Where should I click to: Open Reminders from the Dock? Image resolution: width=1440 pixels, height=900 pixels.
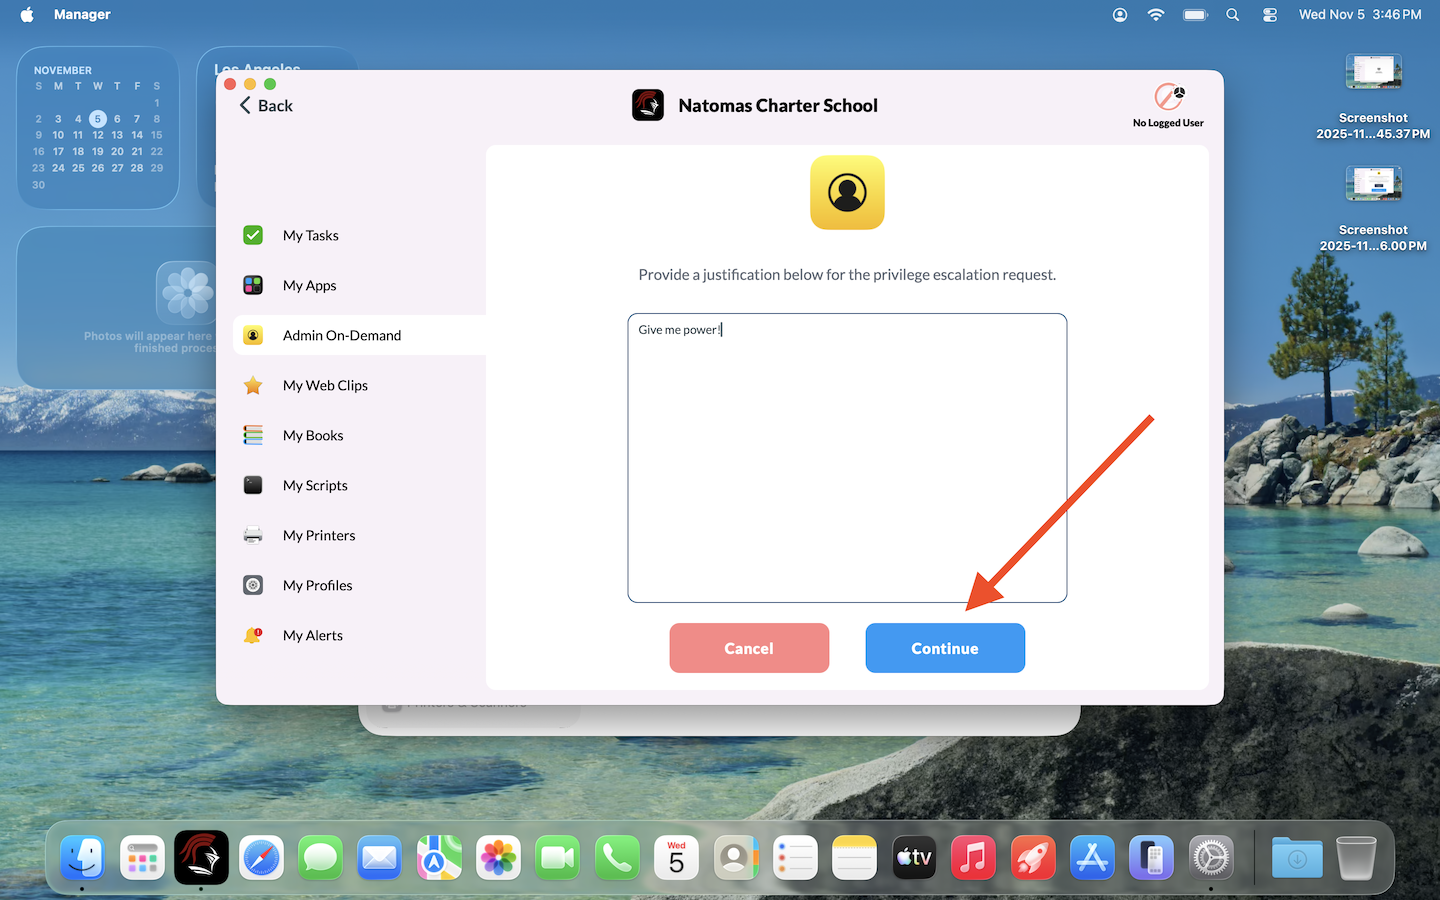click(x=795, y=858)
